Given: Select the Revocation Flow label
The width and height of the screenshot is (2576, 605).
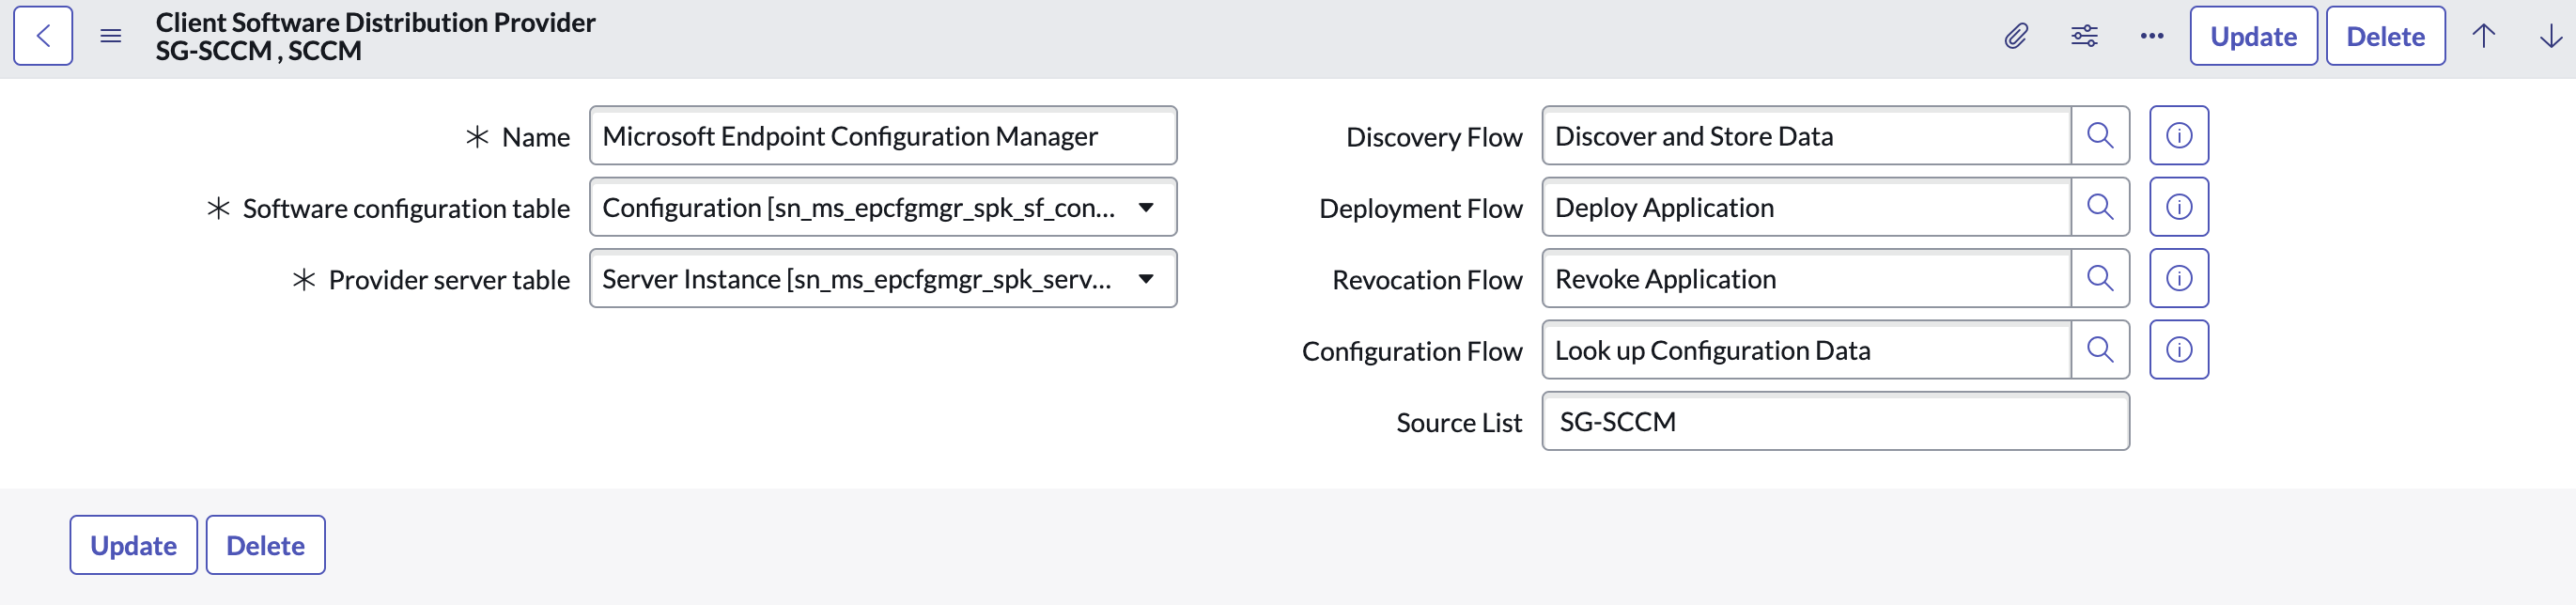Looking at the screenshot, I should tap(1427, 280).
